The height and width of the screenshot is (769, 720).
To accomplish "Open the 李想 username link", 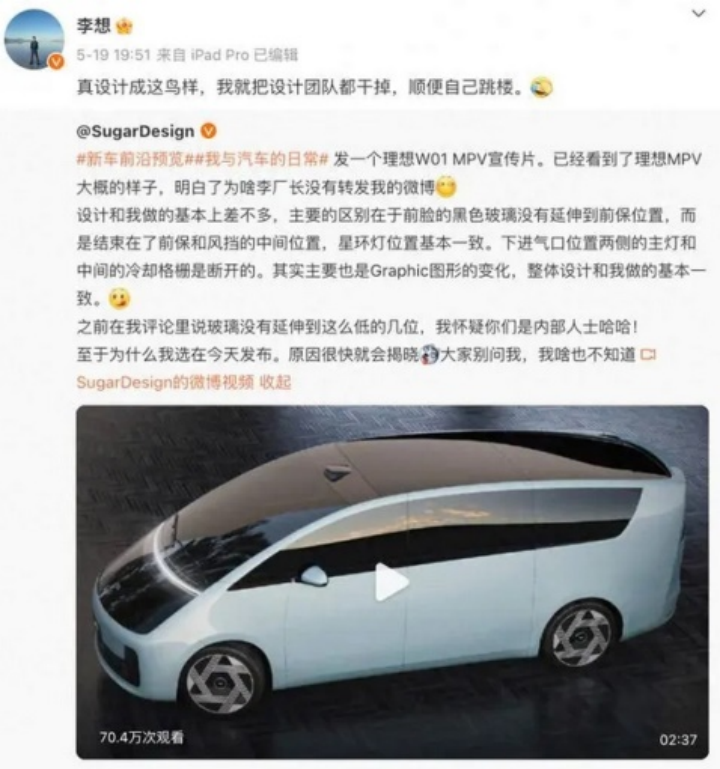I will tap(94, 26).
